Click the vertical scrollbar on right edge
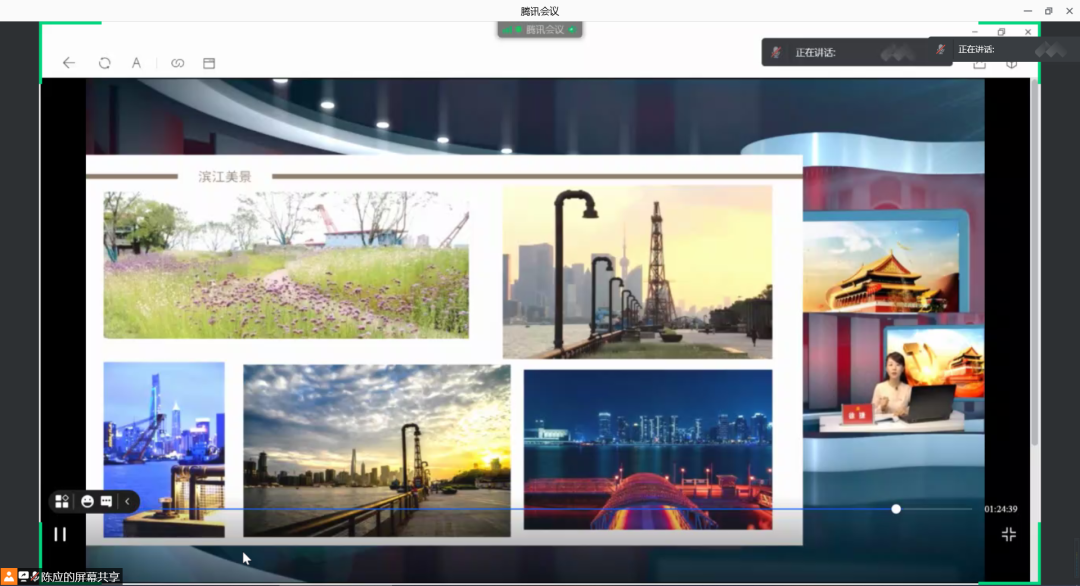 coord(1035,300)
